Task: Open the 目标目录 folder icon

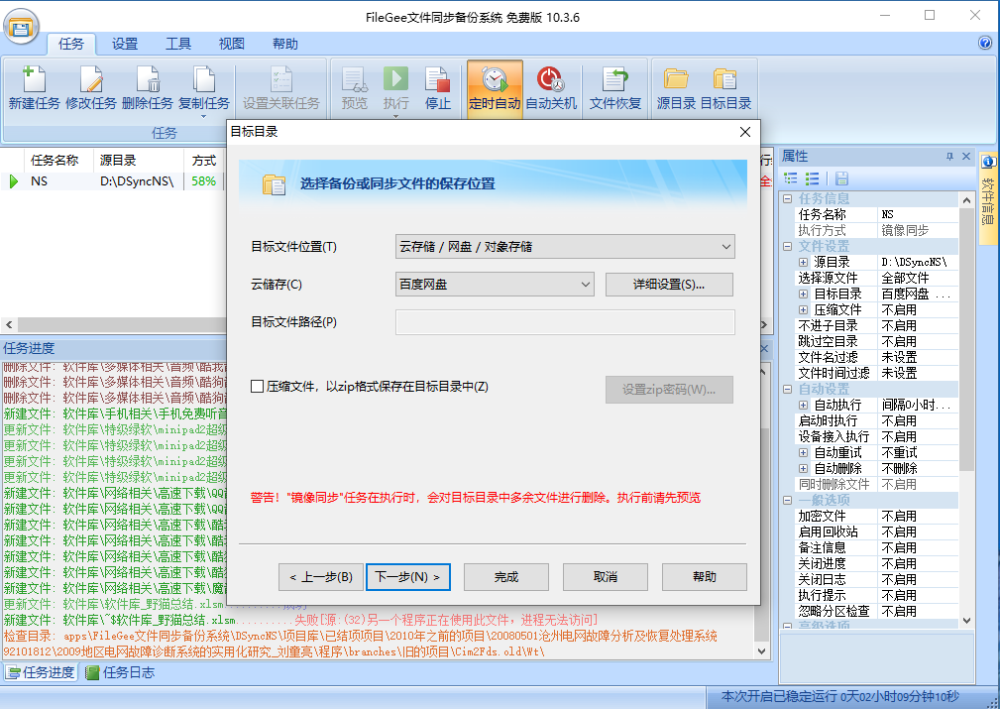Action: click(x=726, y=87)
